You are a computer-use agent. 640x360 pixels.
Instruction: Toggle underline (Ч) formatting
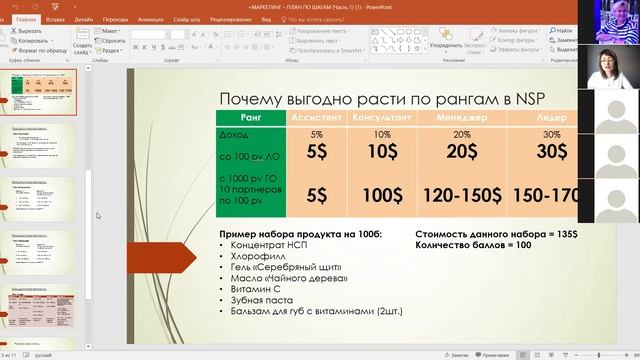coord(154,48)
